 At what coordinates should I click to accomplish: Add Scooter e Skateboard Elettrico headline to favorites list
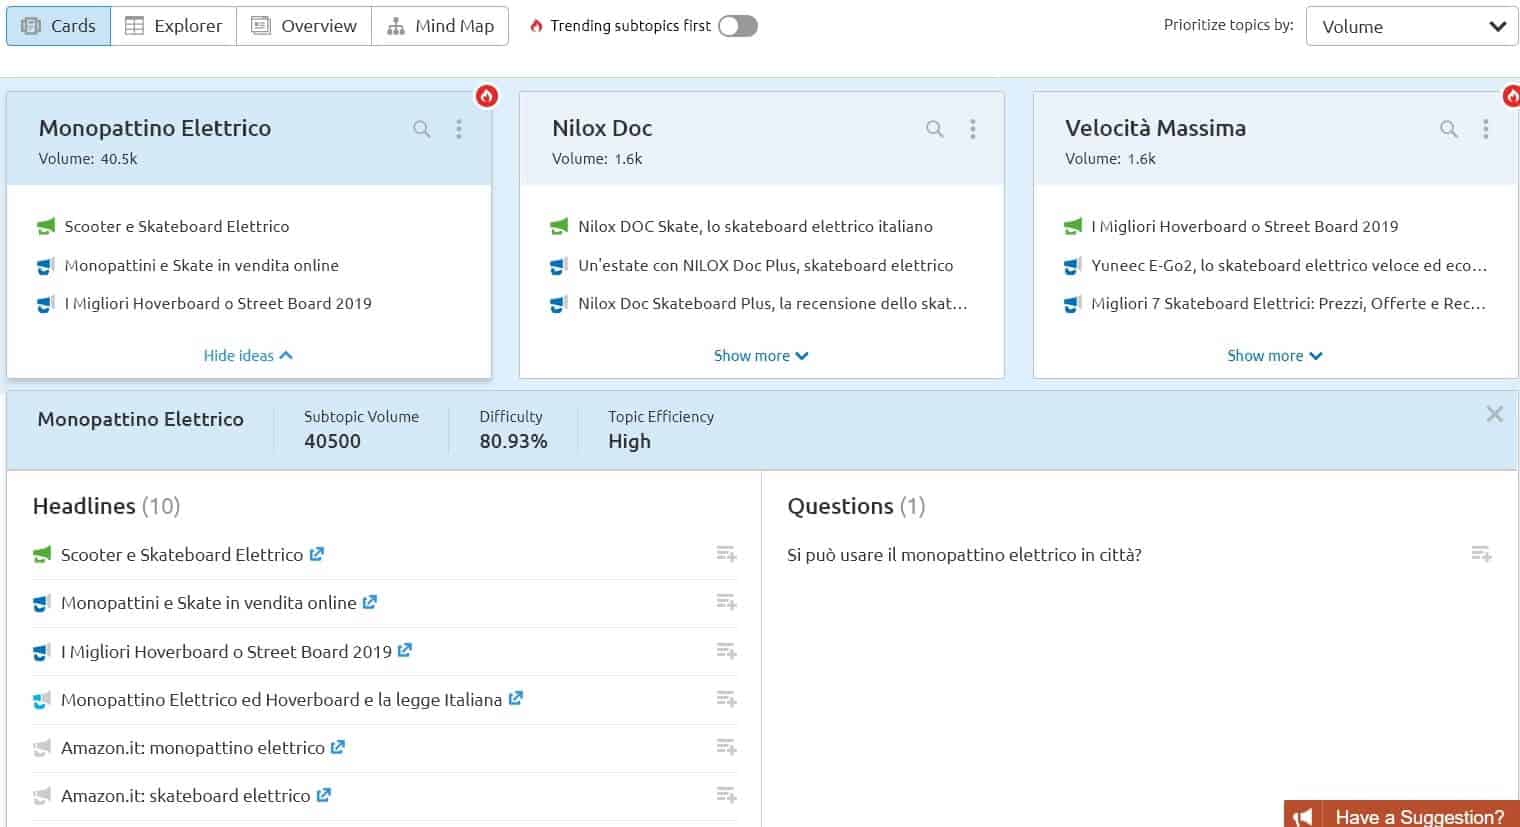coord(727,554)
